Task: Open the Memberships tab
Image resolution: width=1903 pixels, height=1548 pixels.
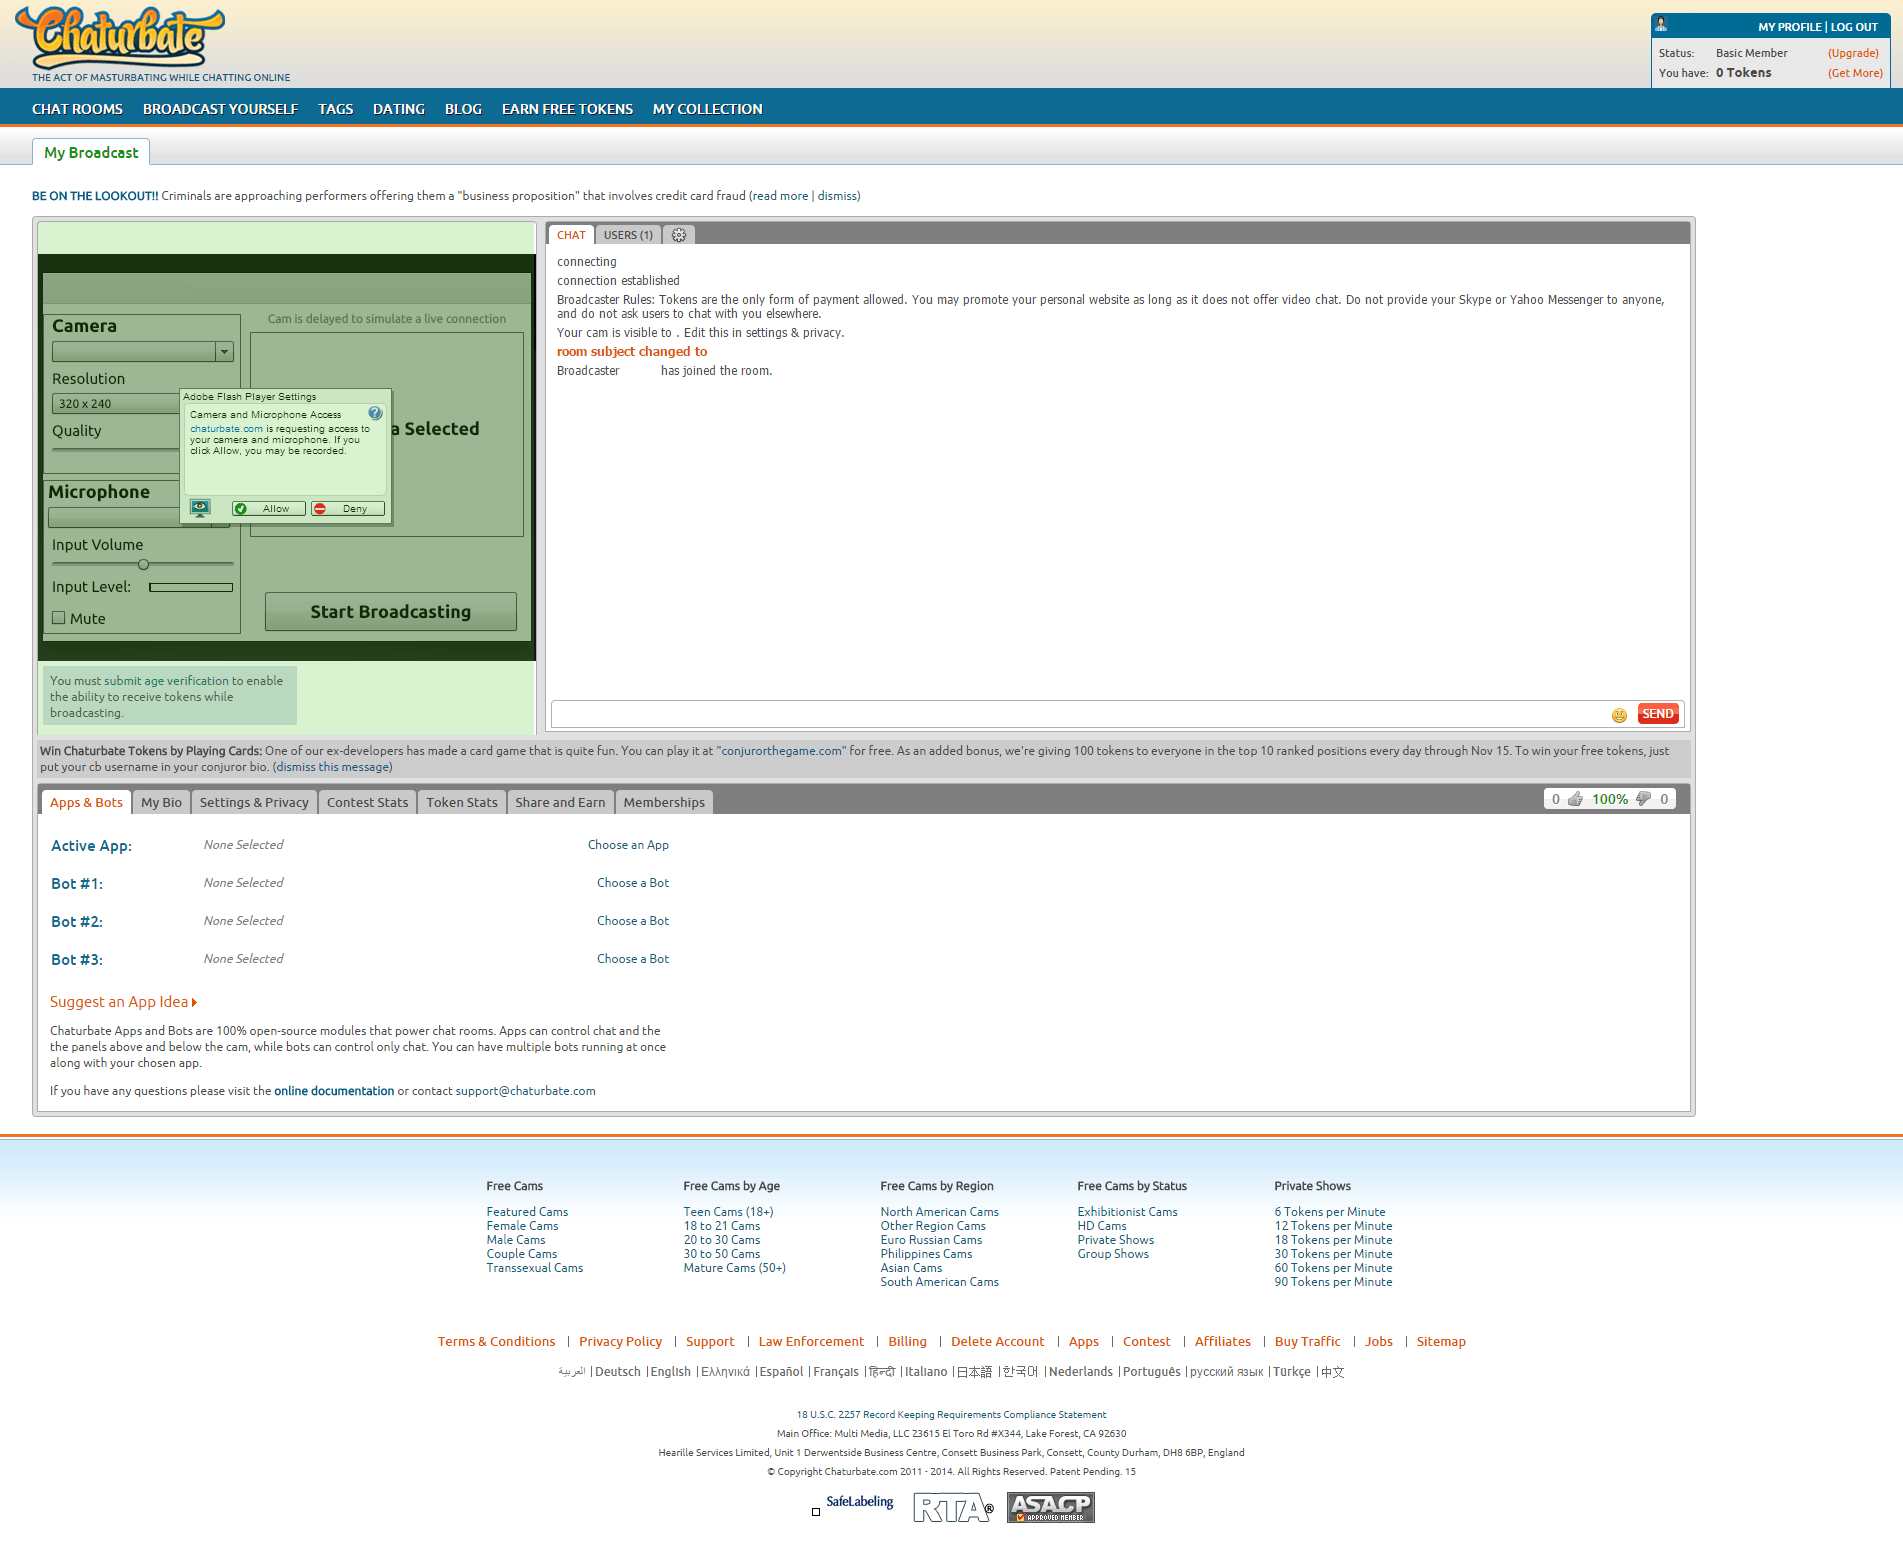Action: coord(664,802)
